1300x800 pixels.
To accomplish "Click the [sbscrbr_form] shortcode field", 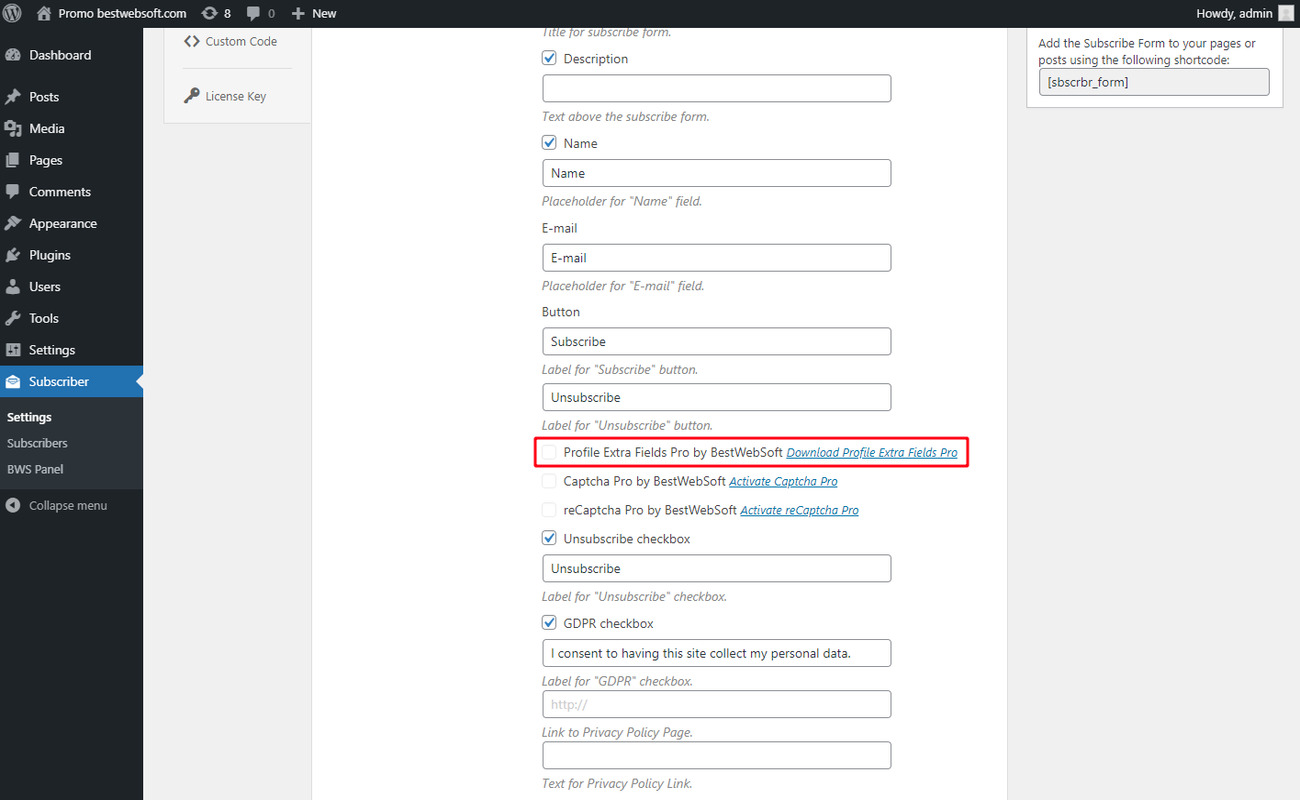I will pos(1154,82).
